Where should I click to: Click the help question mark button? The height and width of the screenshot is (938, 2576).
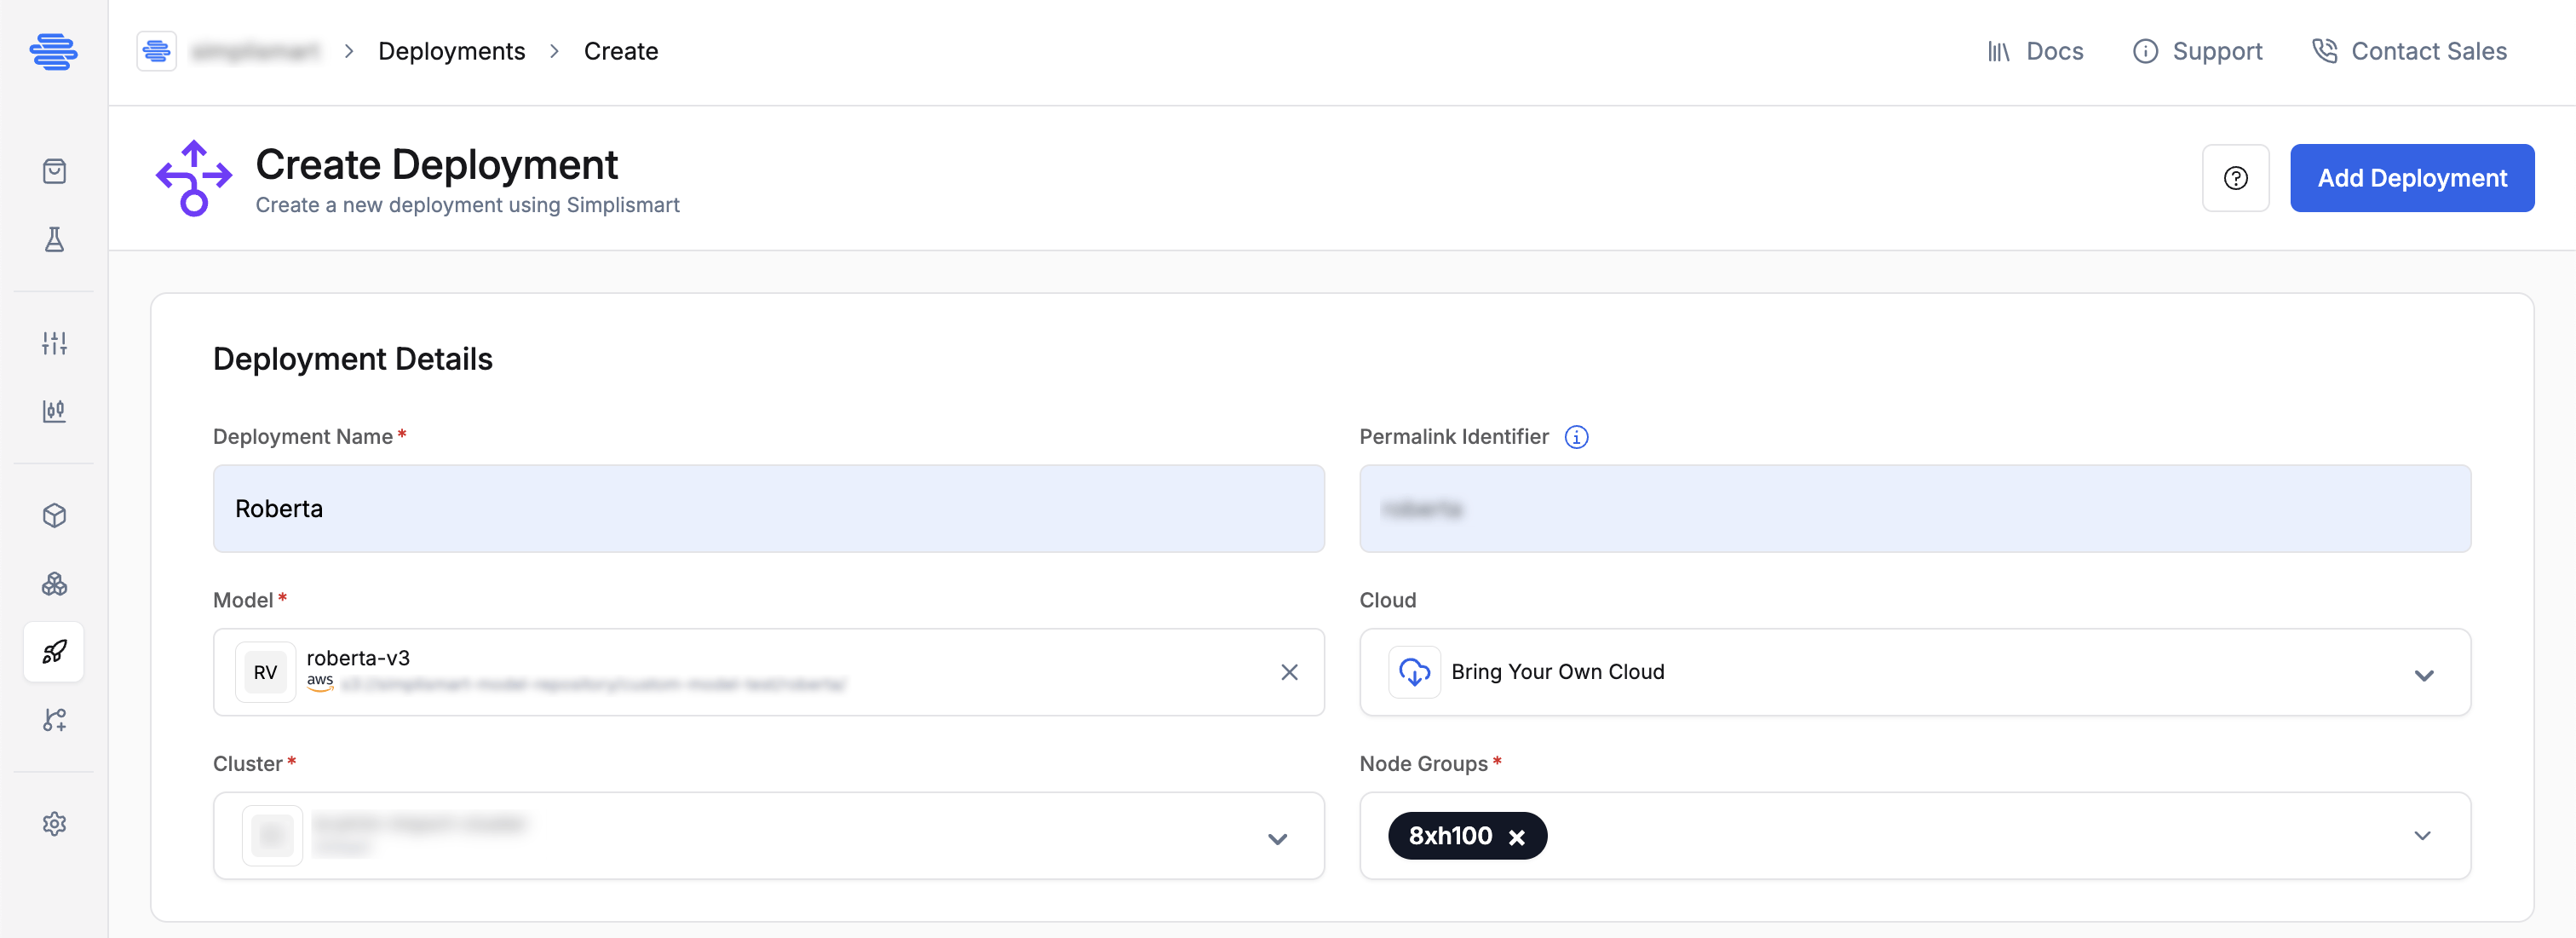coord(2235,178)
